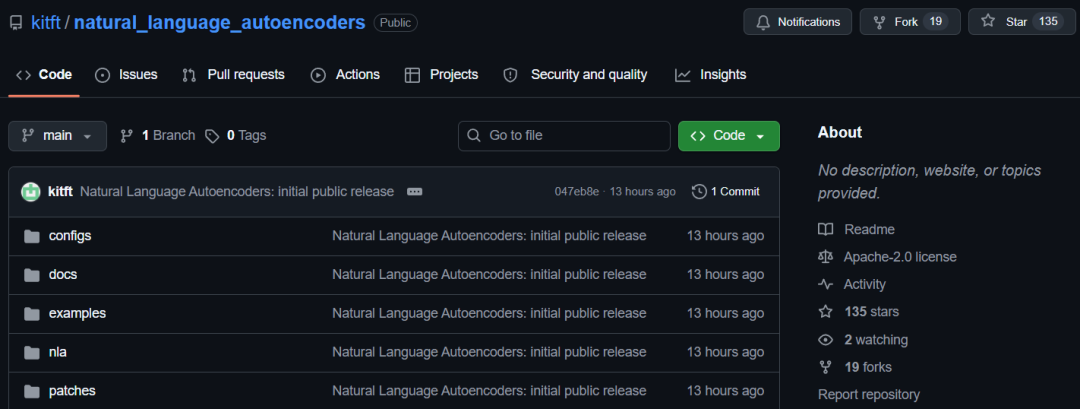The image size is (1080, 409).
Task: Click the tag icon beside 0 Tags
Action: (212, 136)
